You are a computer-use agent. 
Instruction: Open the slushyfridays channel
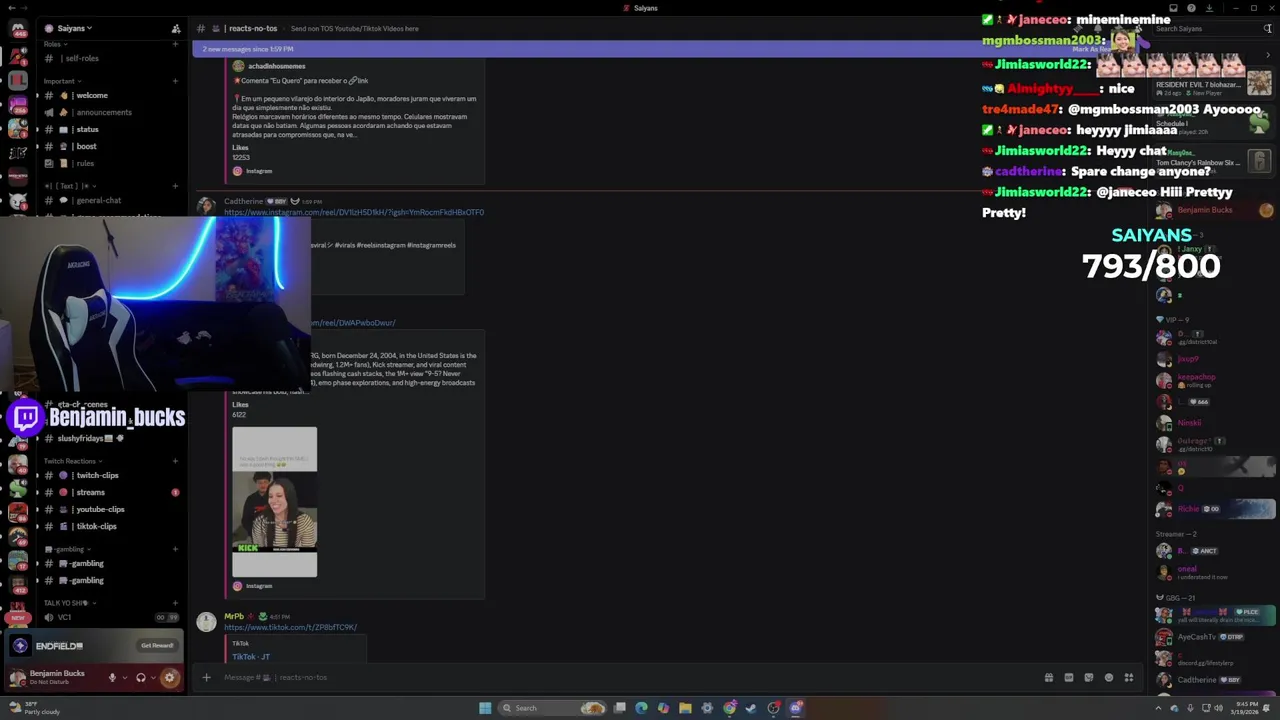pyautogui.click(x=90, y=438)
